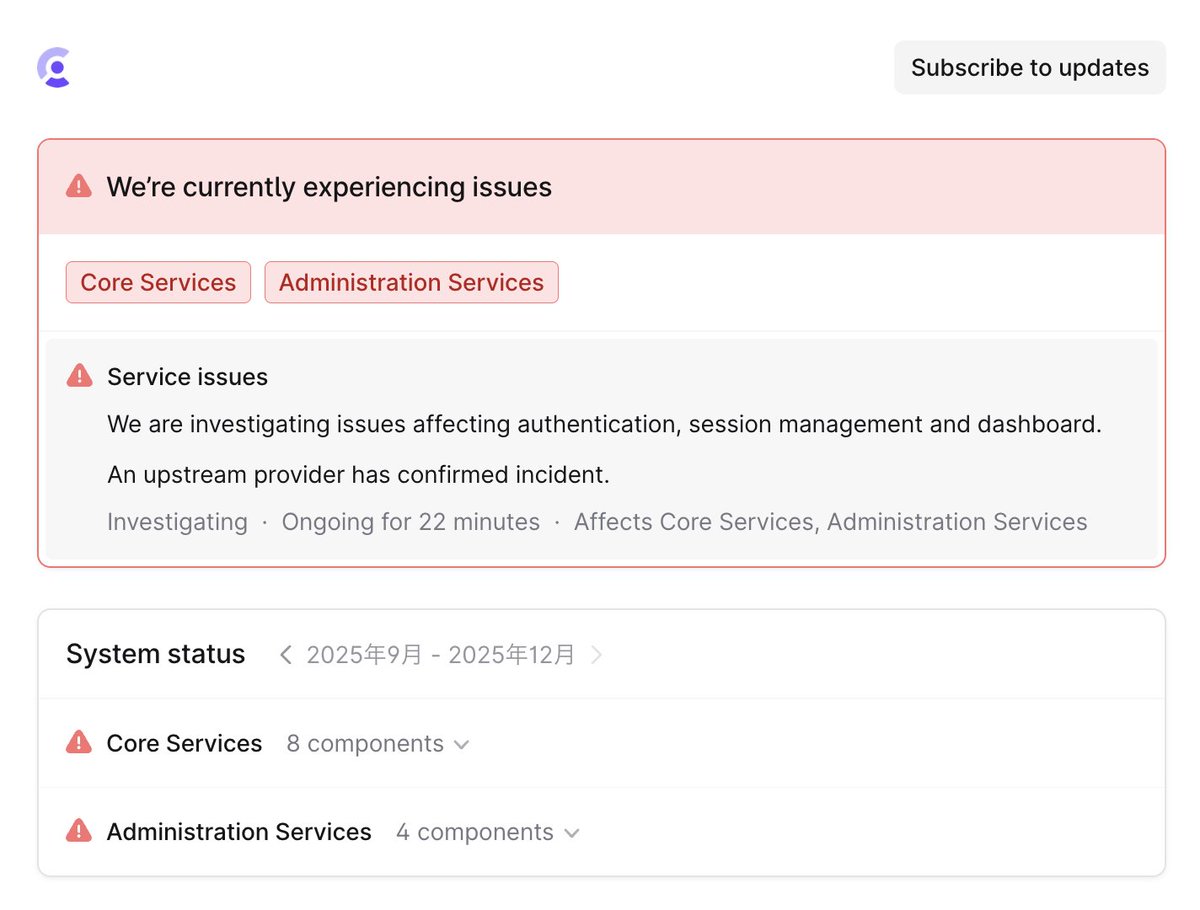Go to next date range chevron
This screenshot has width=1200, height=910.
[597, 655]
